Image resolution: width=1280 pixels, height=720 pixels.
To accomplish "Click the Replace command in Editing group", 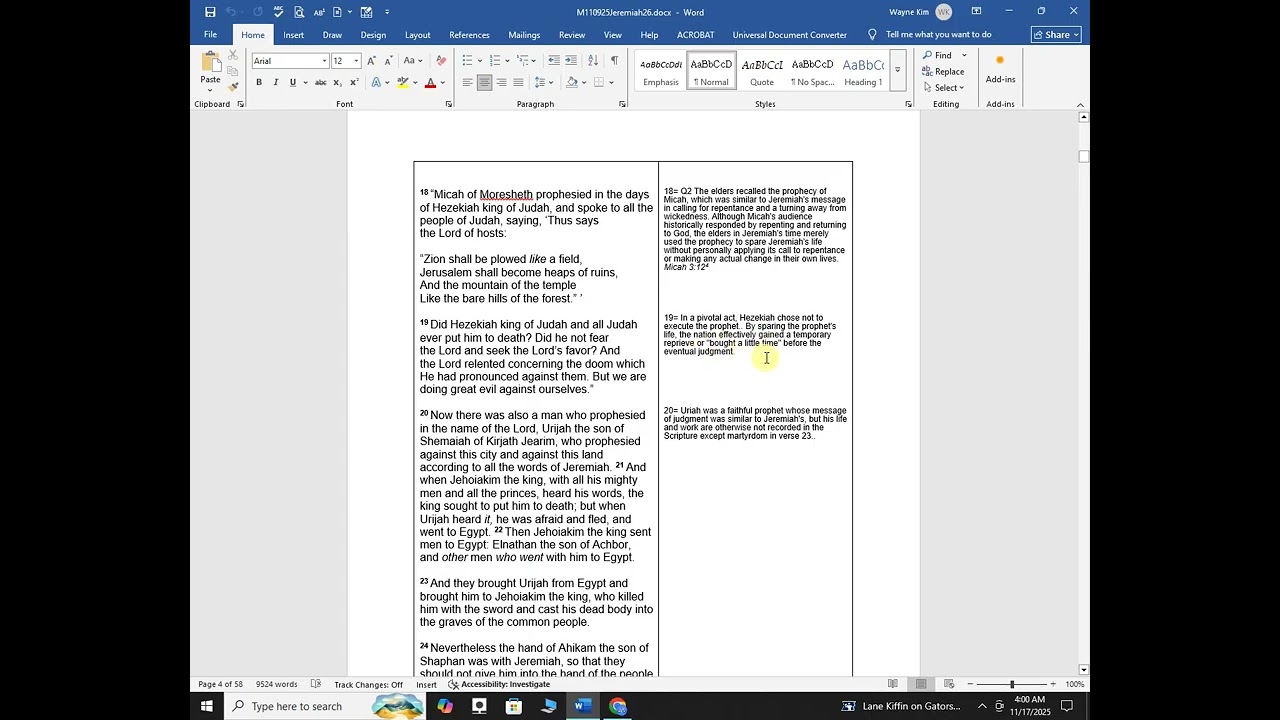I will 943,71.
